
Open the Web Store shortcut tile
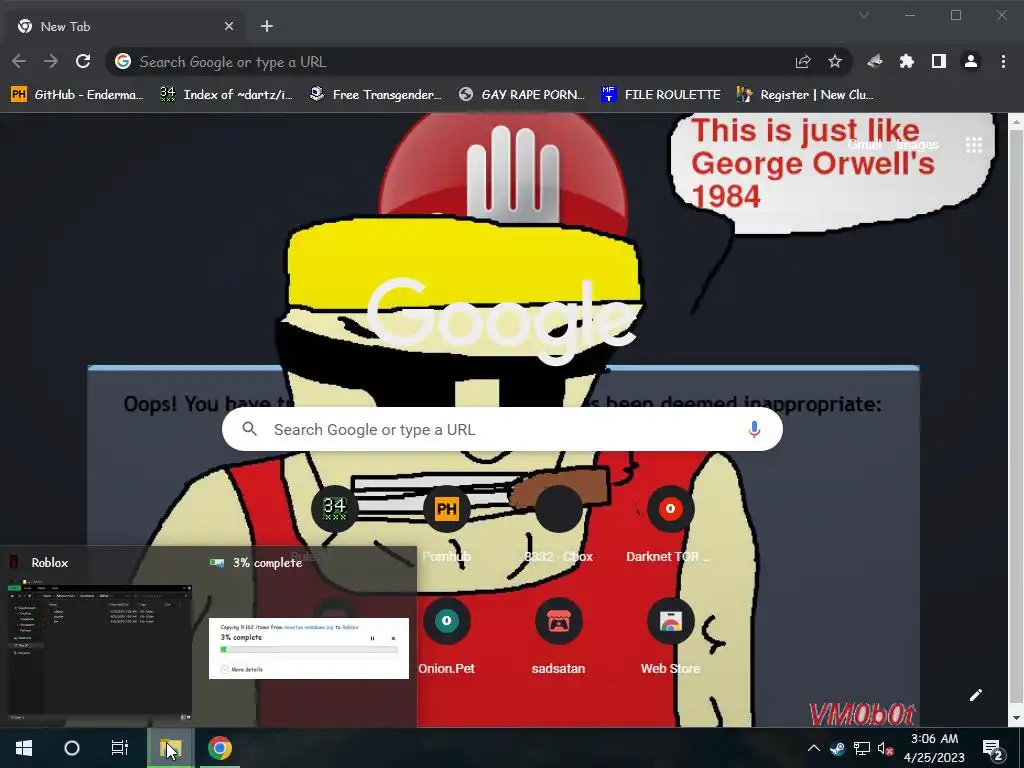[670, 620]
